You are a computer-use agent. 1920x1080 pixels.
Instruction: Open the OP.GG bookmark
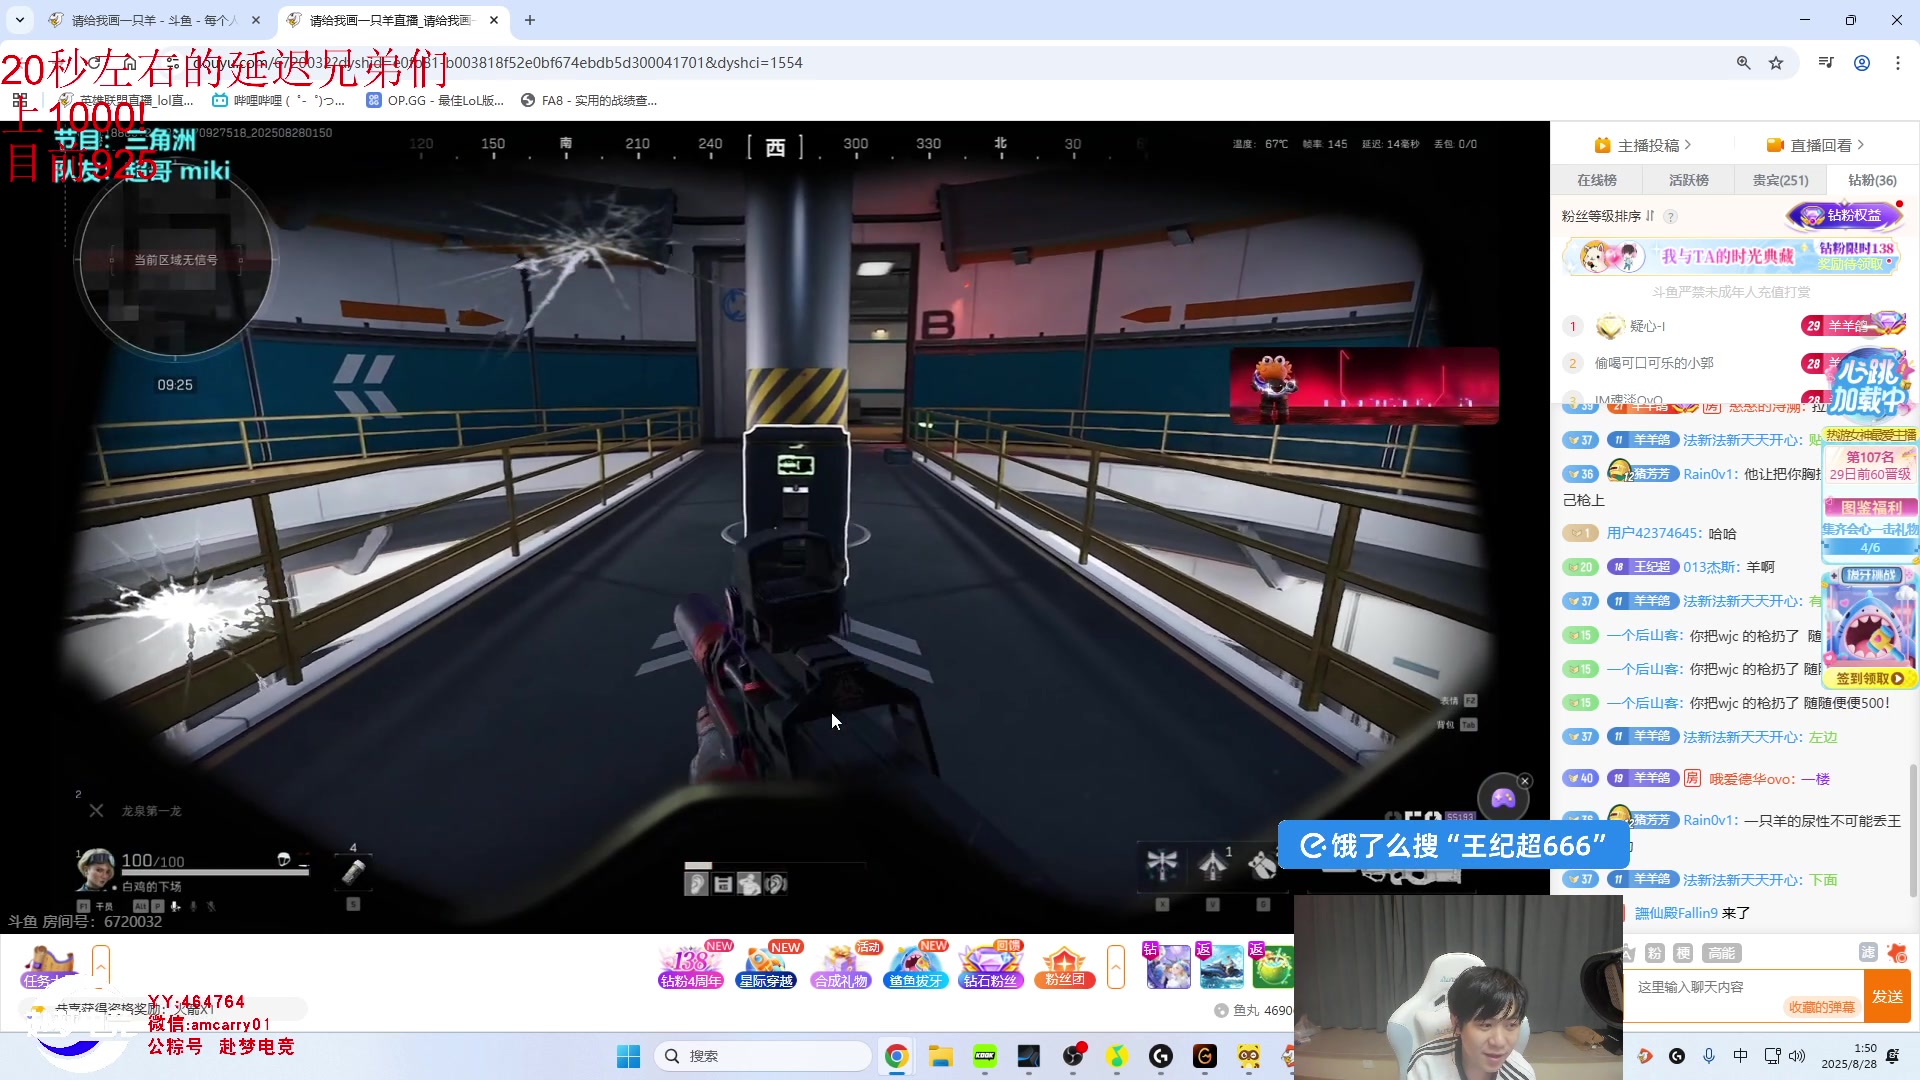point(435,100)
